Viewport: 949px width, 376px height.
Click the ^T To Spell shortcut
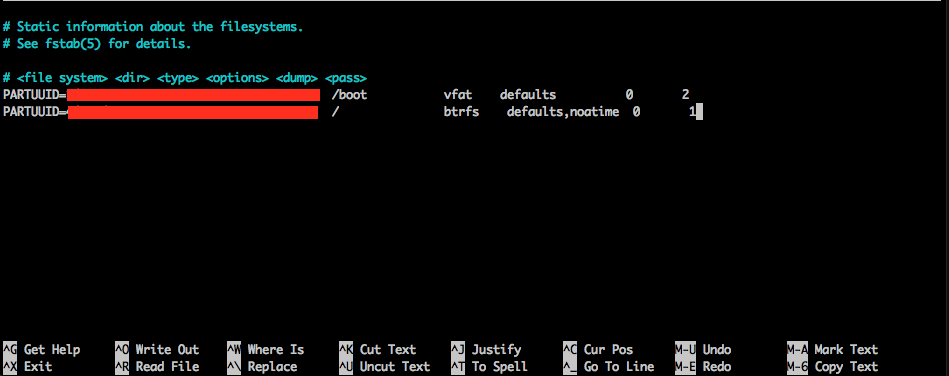[x=490, y=366]
